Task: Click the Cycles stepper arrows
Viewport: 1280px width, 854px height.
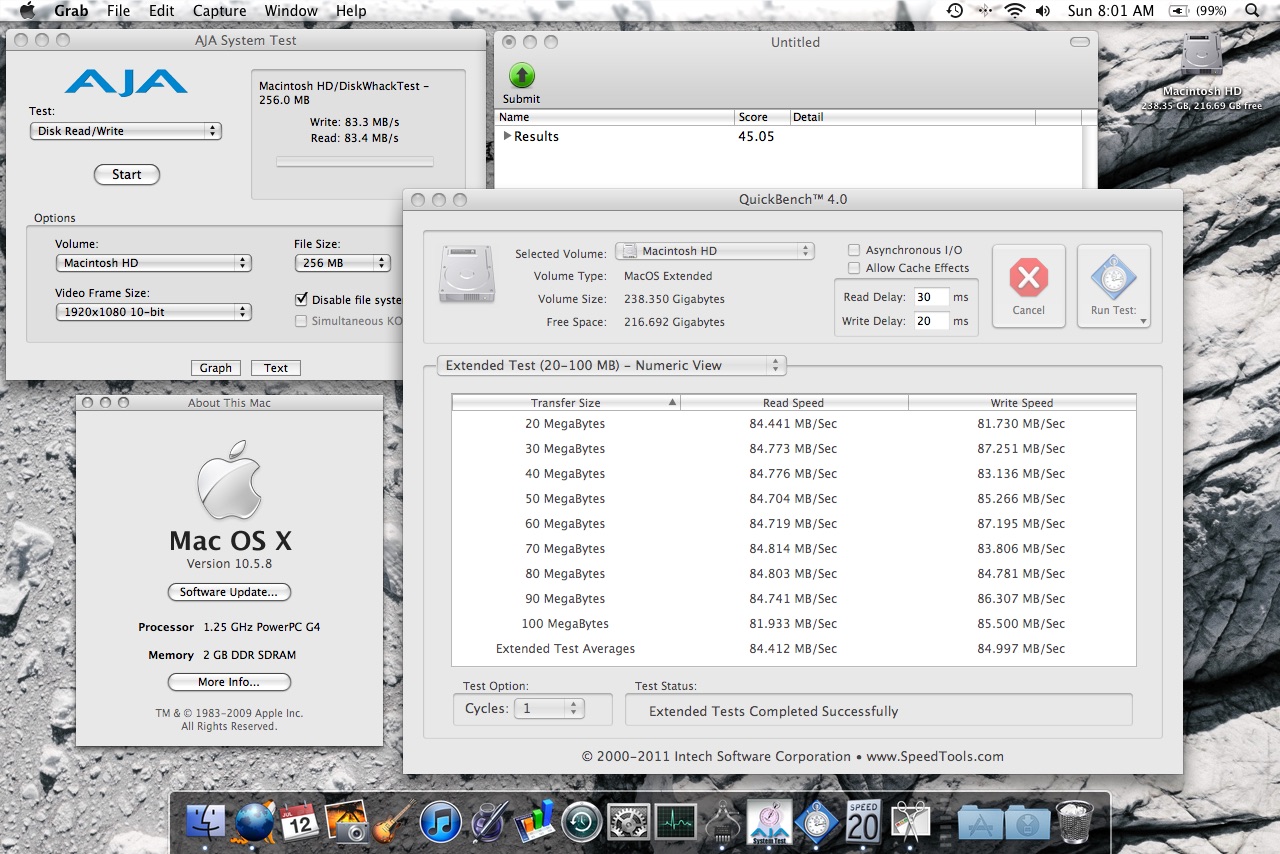Action: click(x=574, y=708)
